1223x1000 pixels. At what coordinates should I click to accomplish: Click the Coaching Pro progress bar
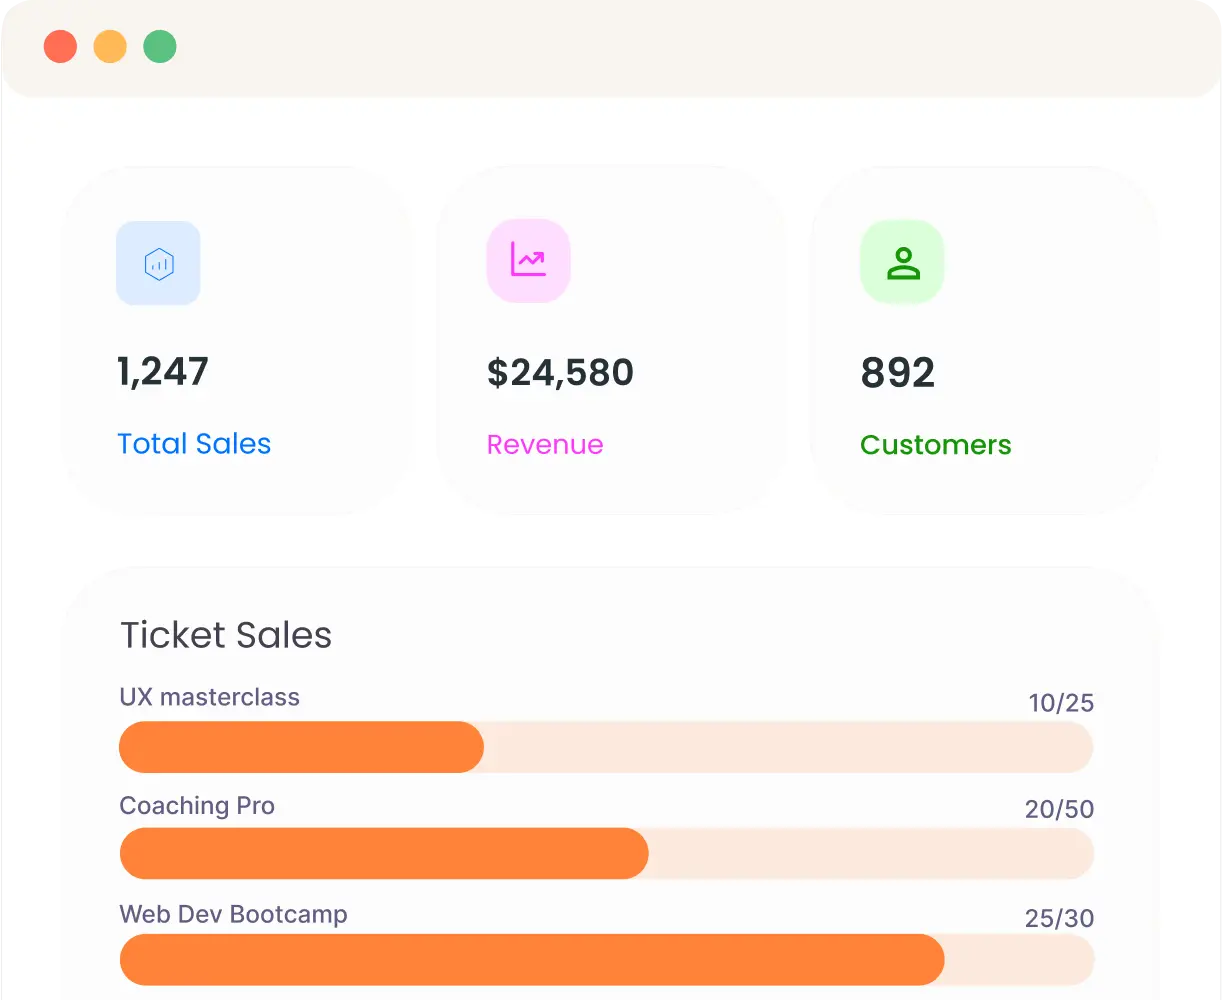[x=606, y=854]
